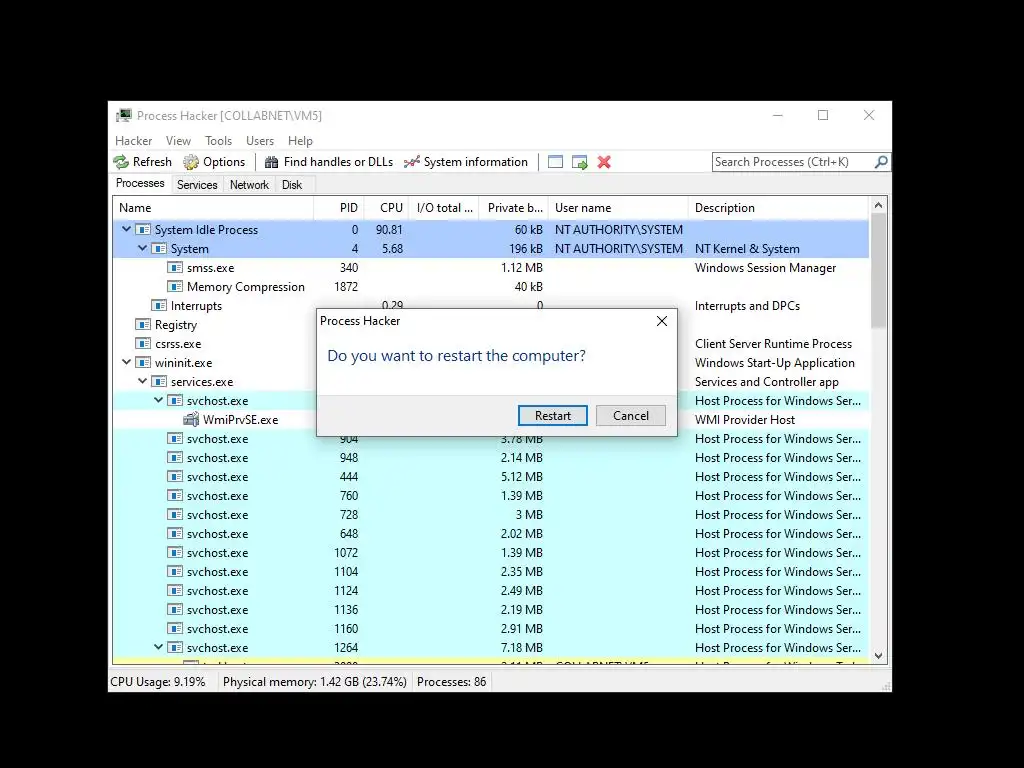
Task: Click the WmiPrvSE.exe process icon
Action: pyautogui.click(x=191, y=419)
